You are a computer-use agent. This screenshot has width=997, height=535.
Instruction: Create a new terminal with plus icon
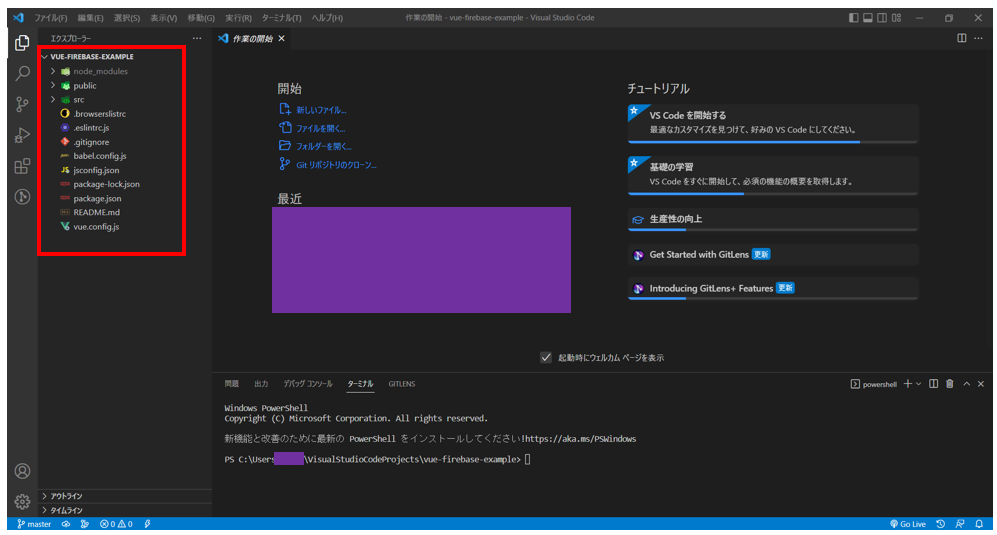coord(907,384)
